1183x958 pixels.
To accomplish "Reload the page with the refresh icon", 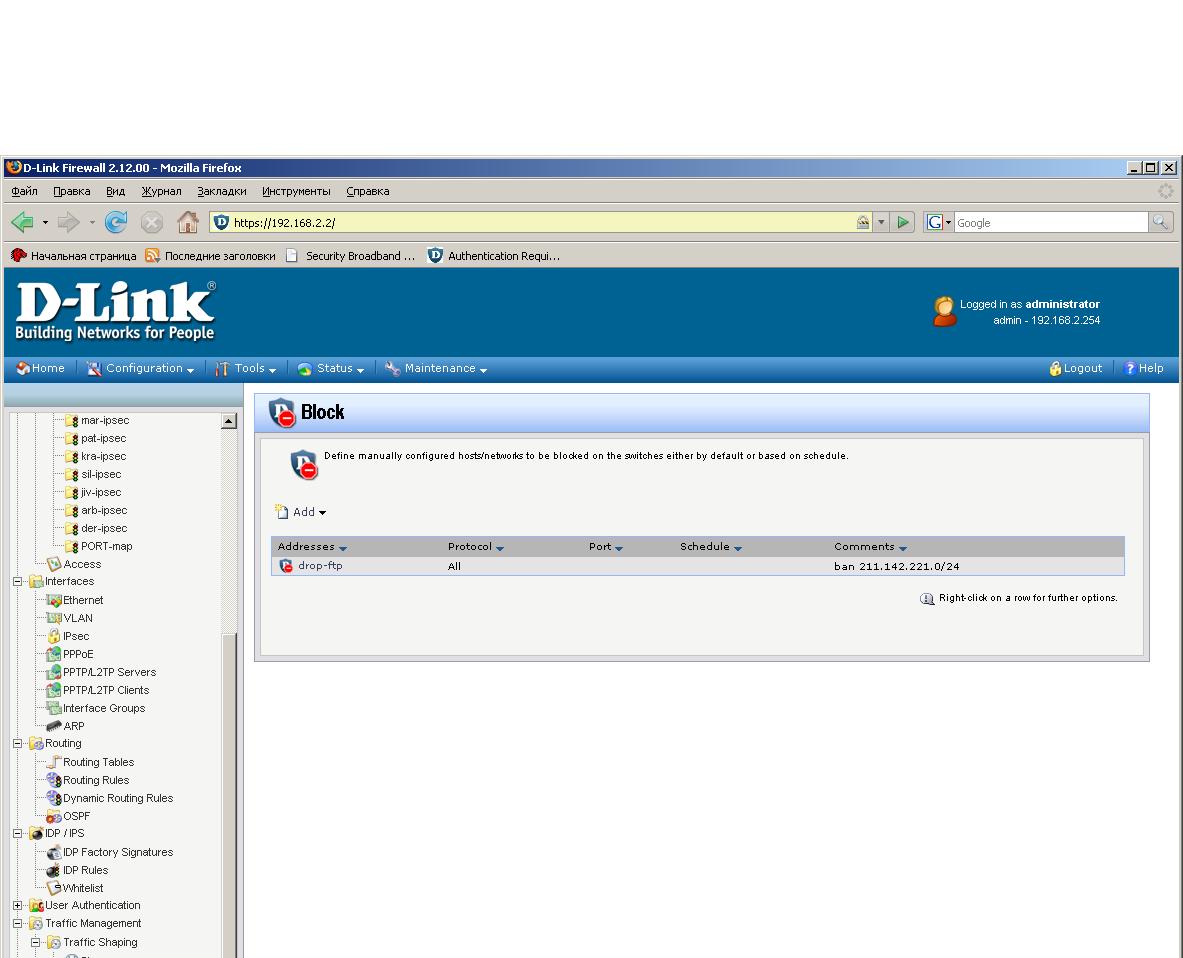I will coord(115,222).
